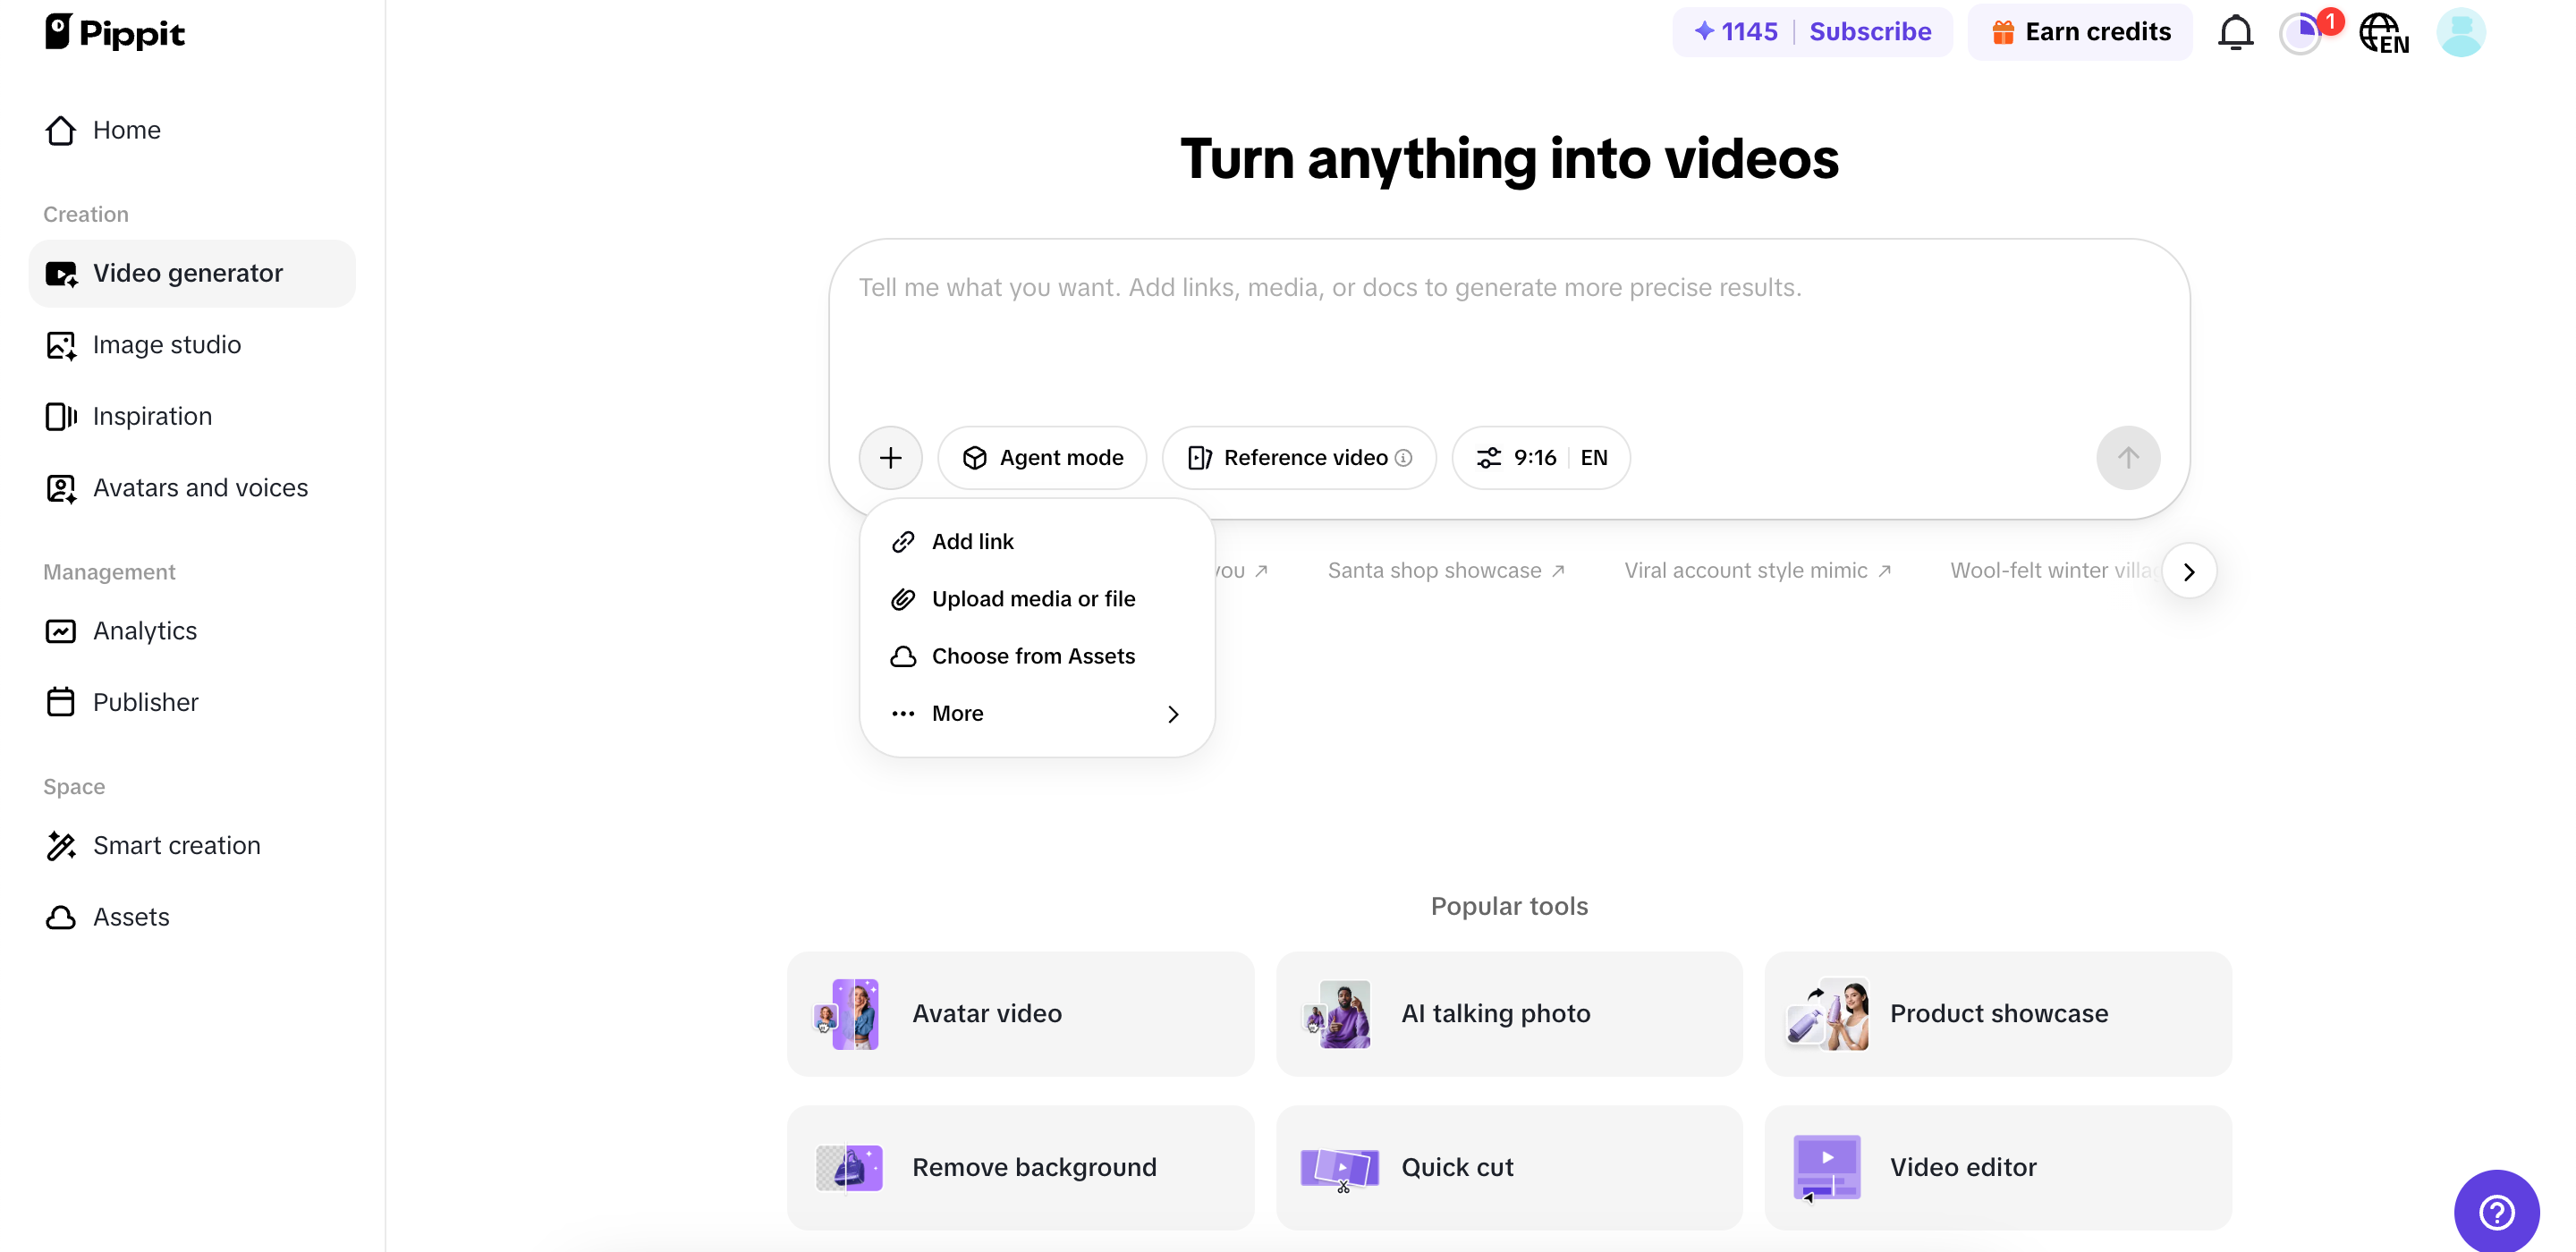Image resolution: width=2576 pixels, height=1252 pixels.
Task: Enable Agent mode
Action: (1042, 457)
